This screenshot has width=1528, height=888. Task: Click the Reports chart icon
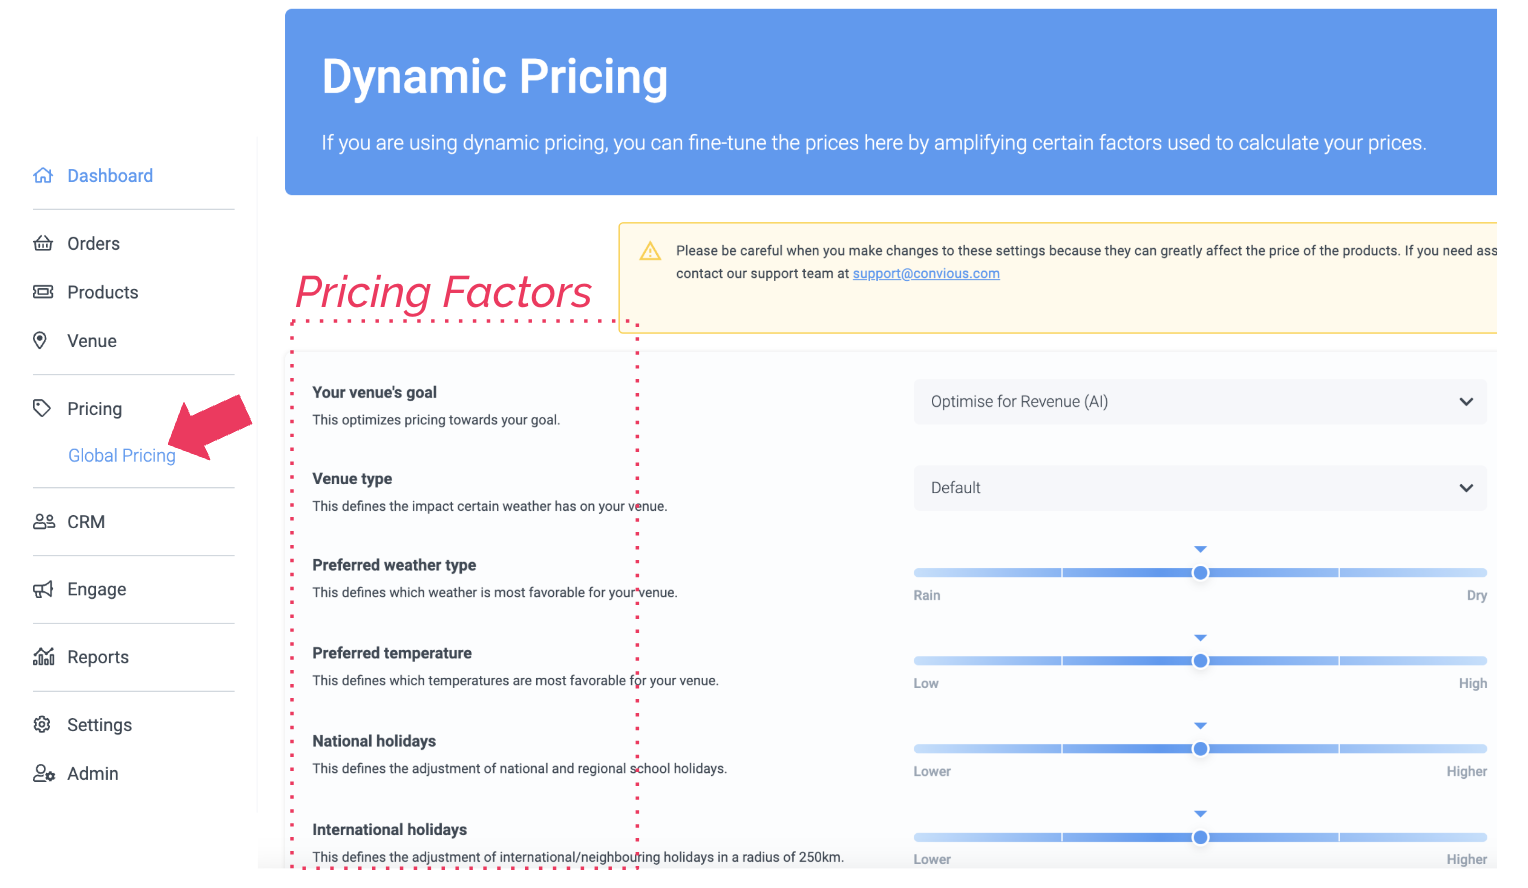(x=43, y=657)
